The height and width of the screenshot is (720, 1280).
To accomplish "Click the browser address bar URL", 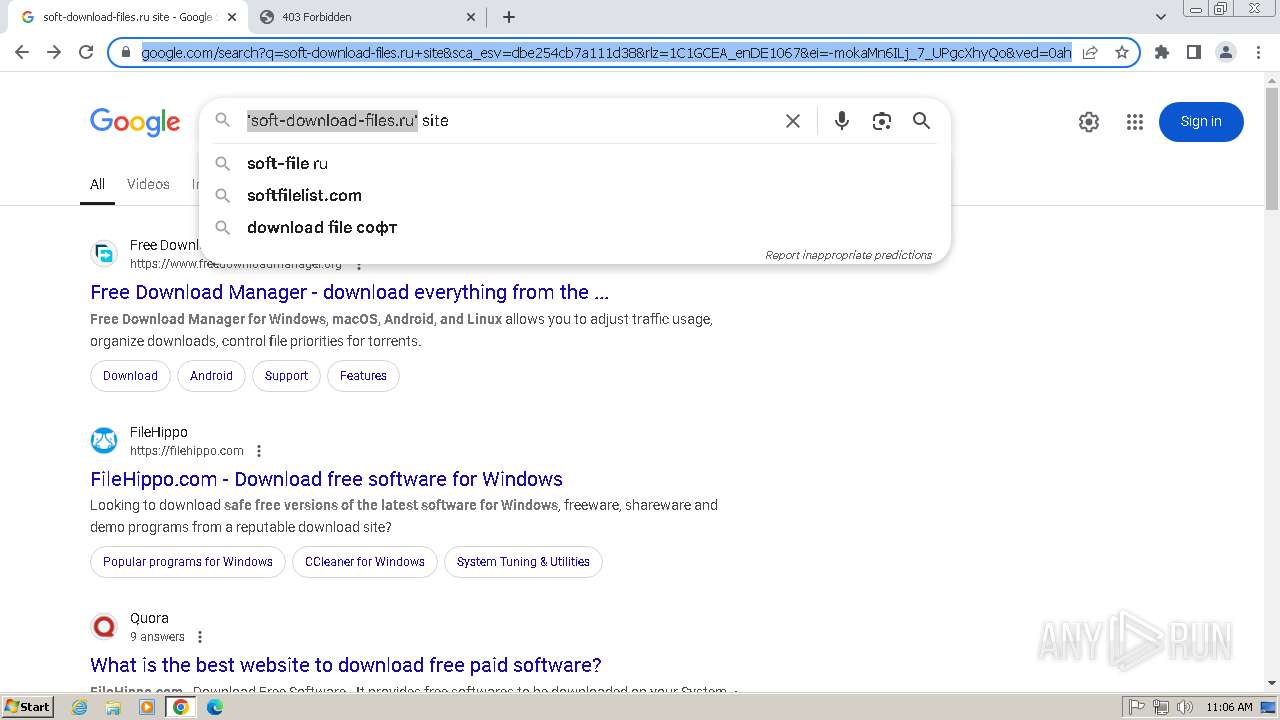I will tap(606, 52).
